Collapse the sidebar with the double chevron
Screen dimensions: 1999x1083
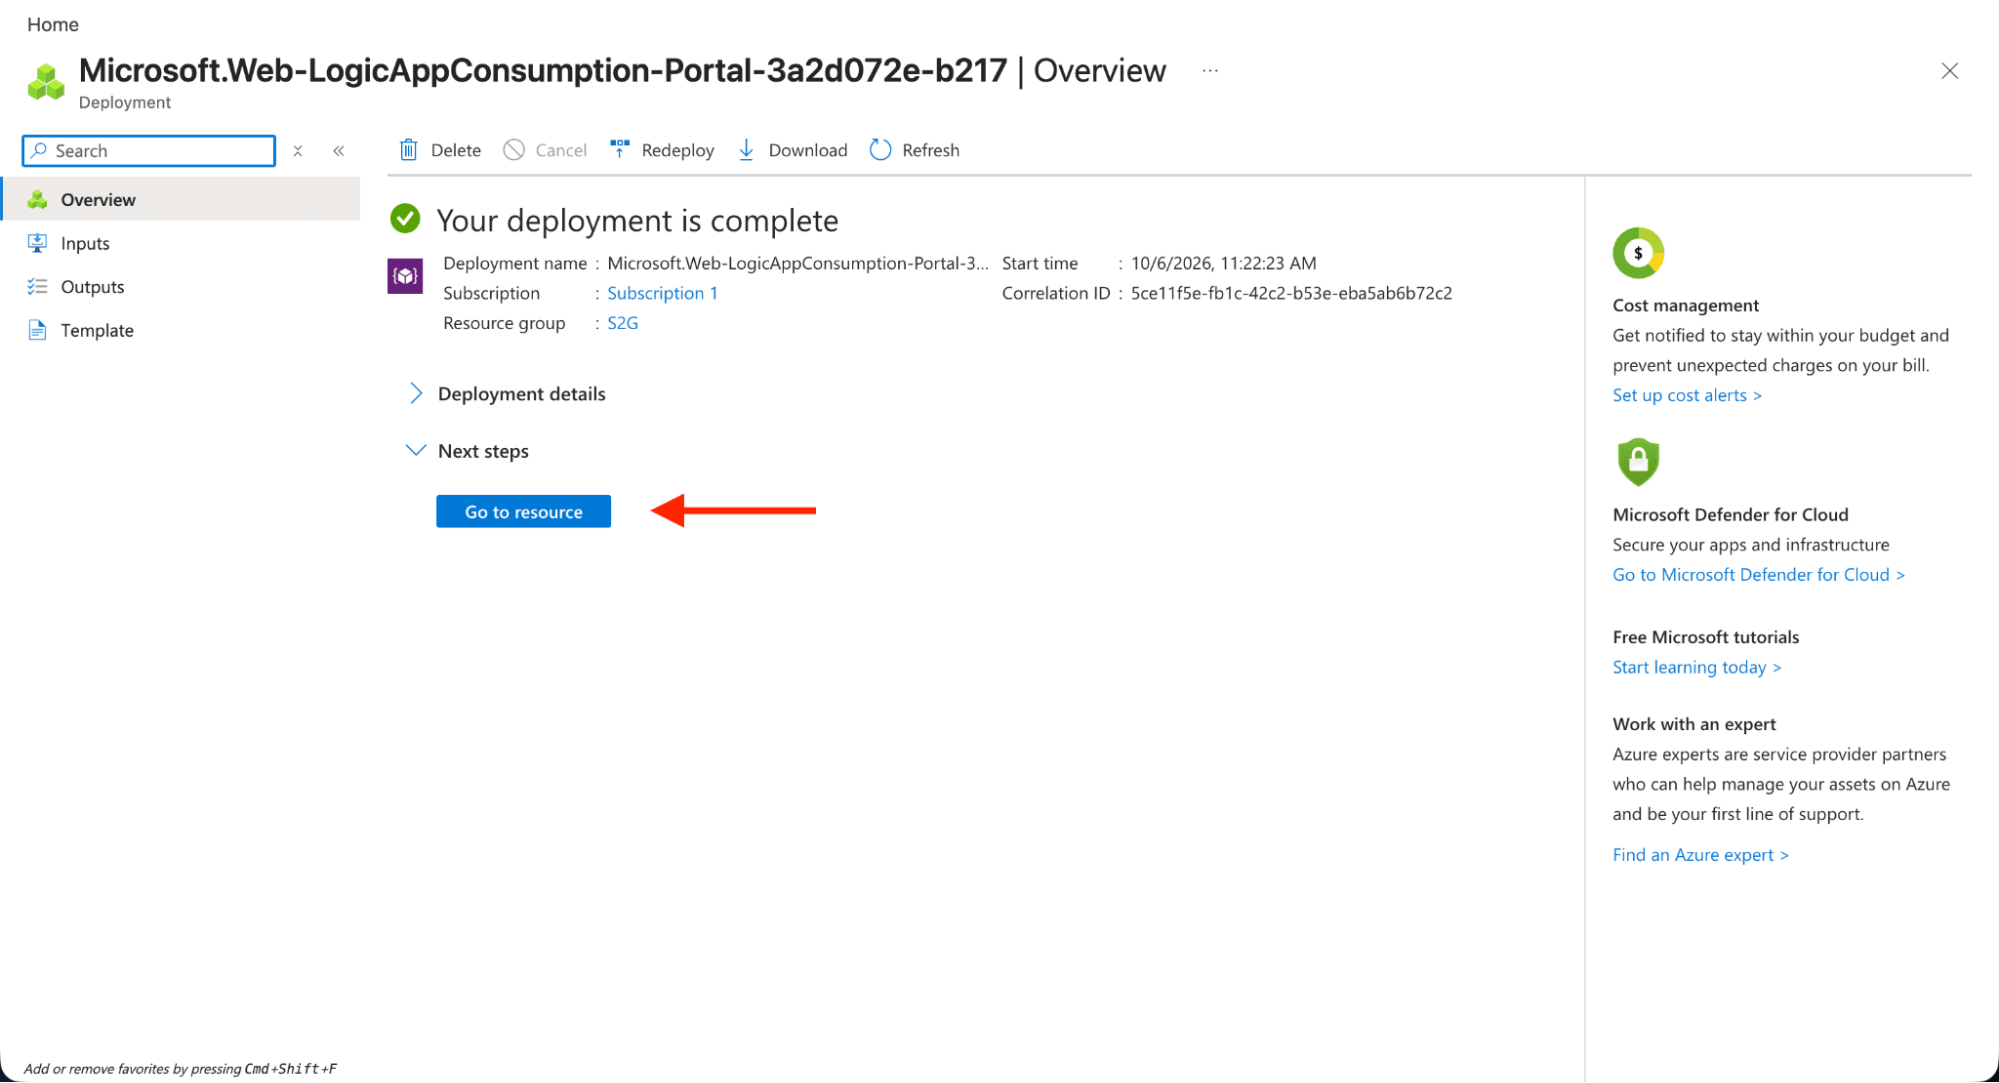tap(339, 151)
